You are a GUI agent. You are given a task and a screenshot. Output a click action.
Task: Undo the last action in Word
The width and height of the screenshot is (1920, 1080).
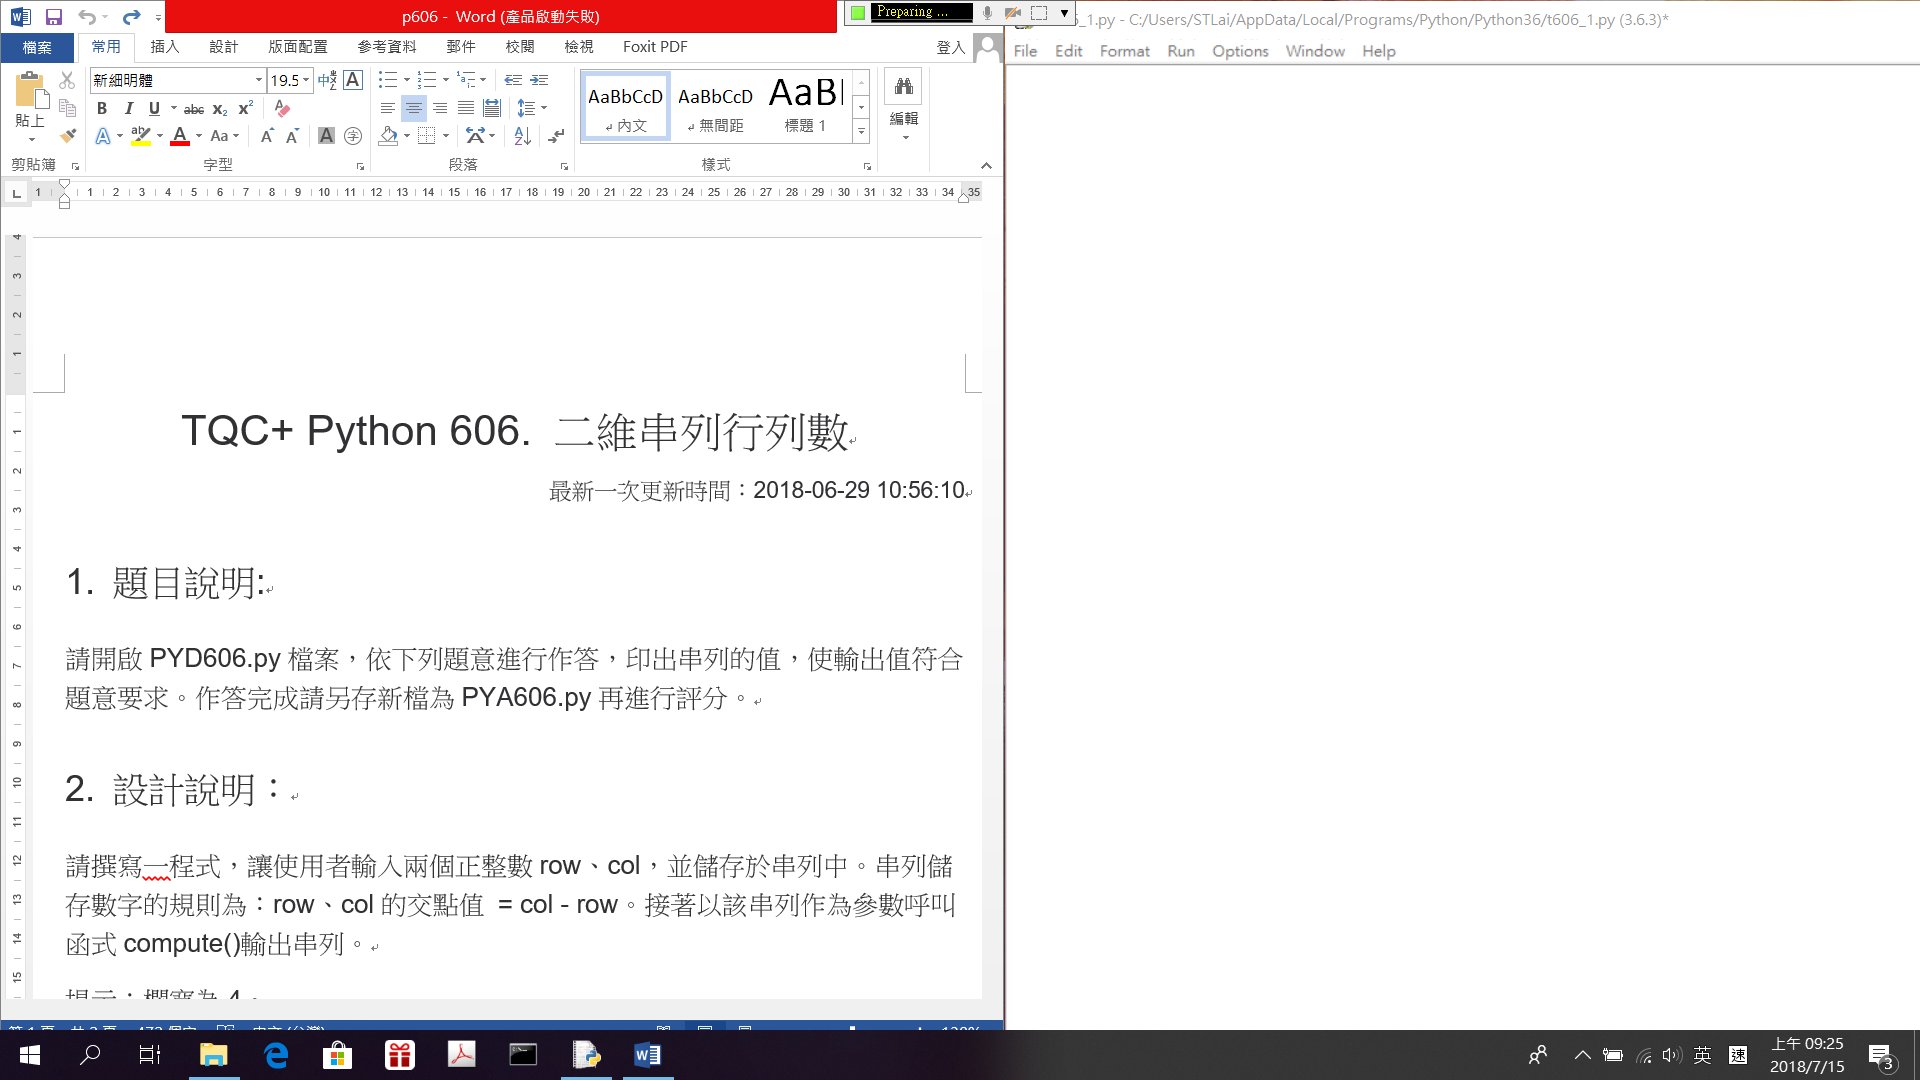(x=87, y=17)
